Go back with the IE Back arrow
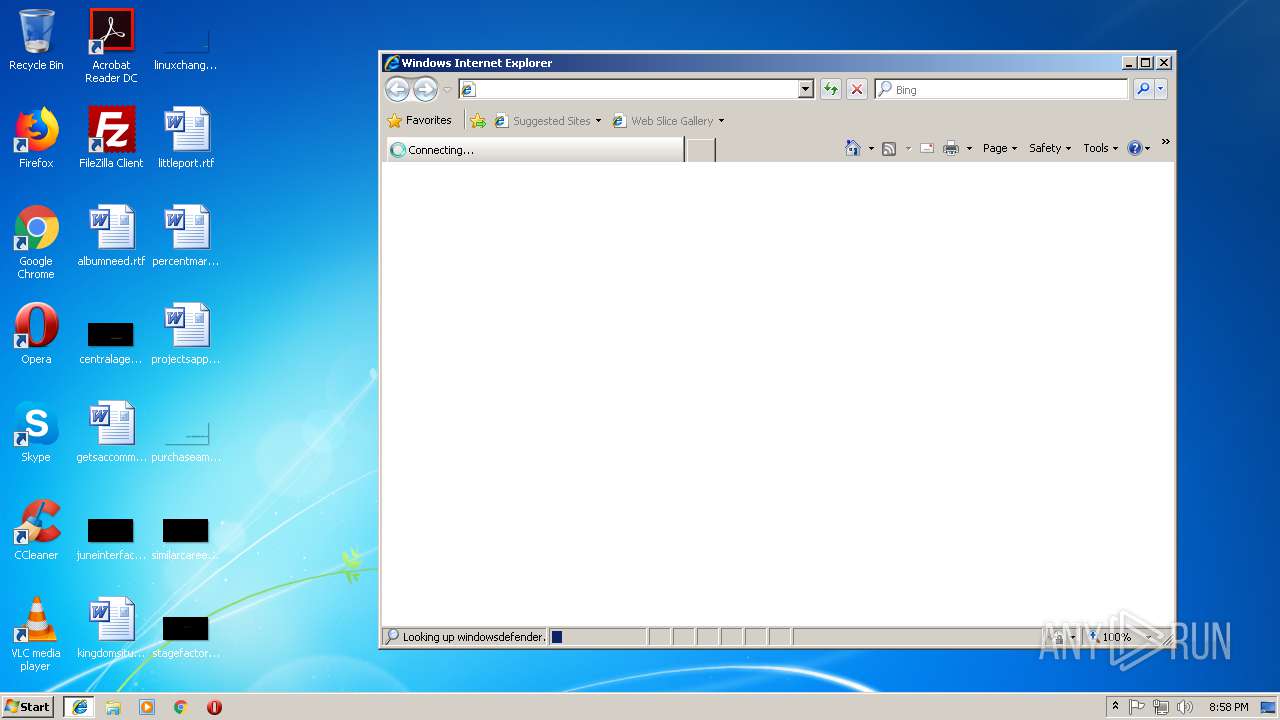 pyautogui.click(x=397, y=90)
